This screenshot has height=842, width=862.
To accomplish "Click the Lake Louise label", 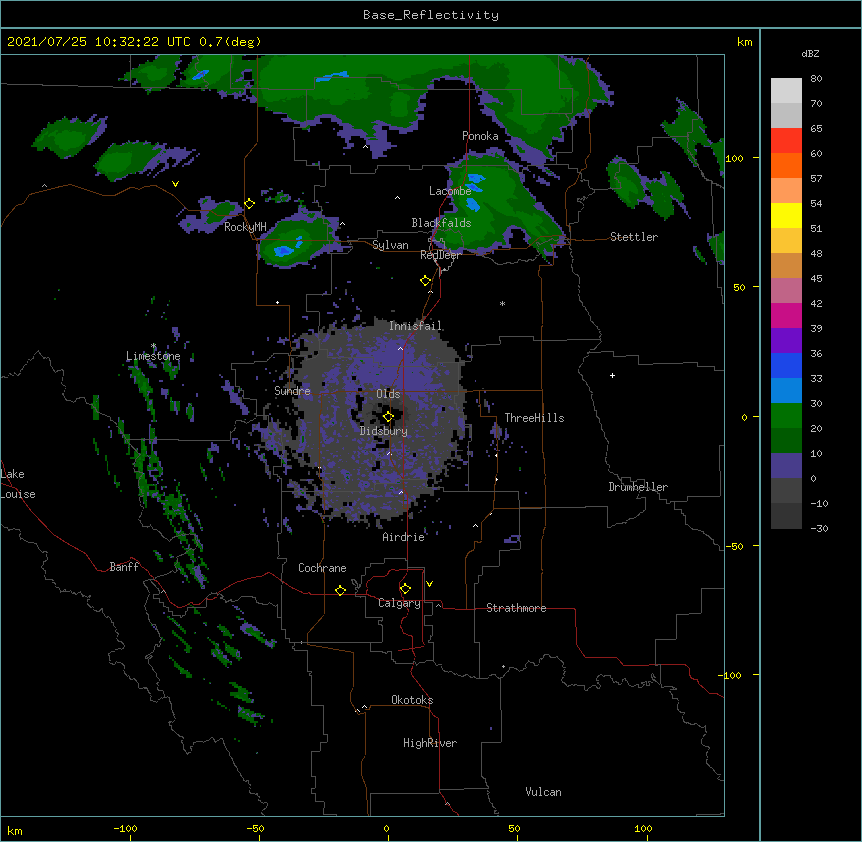I will pyautogui.click(x=18, y=484).
